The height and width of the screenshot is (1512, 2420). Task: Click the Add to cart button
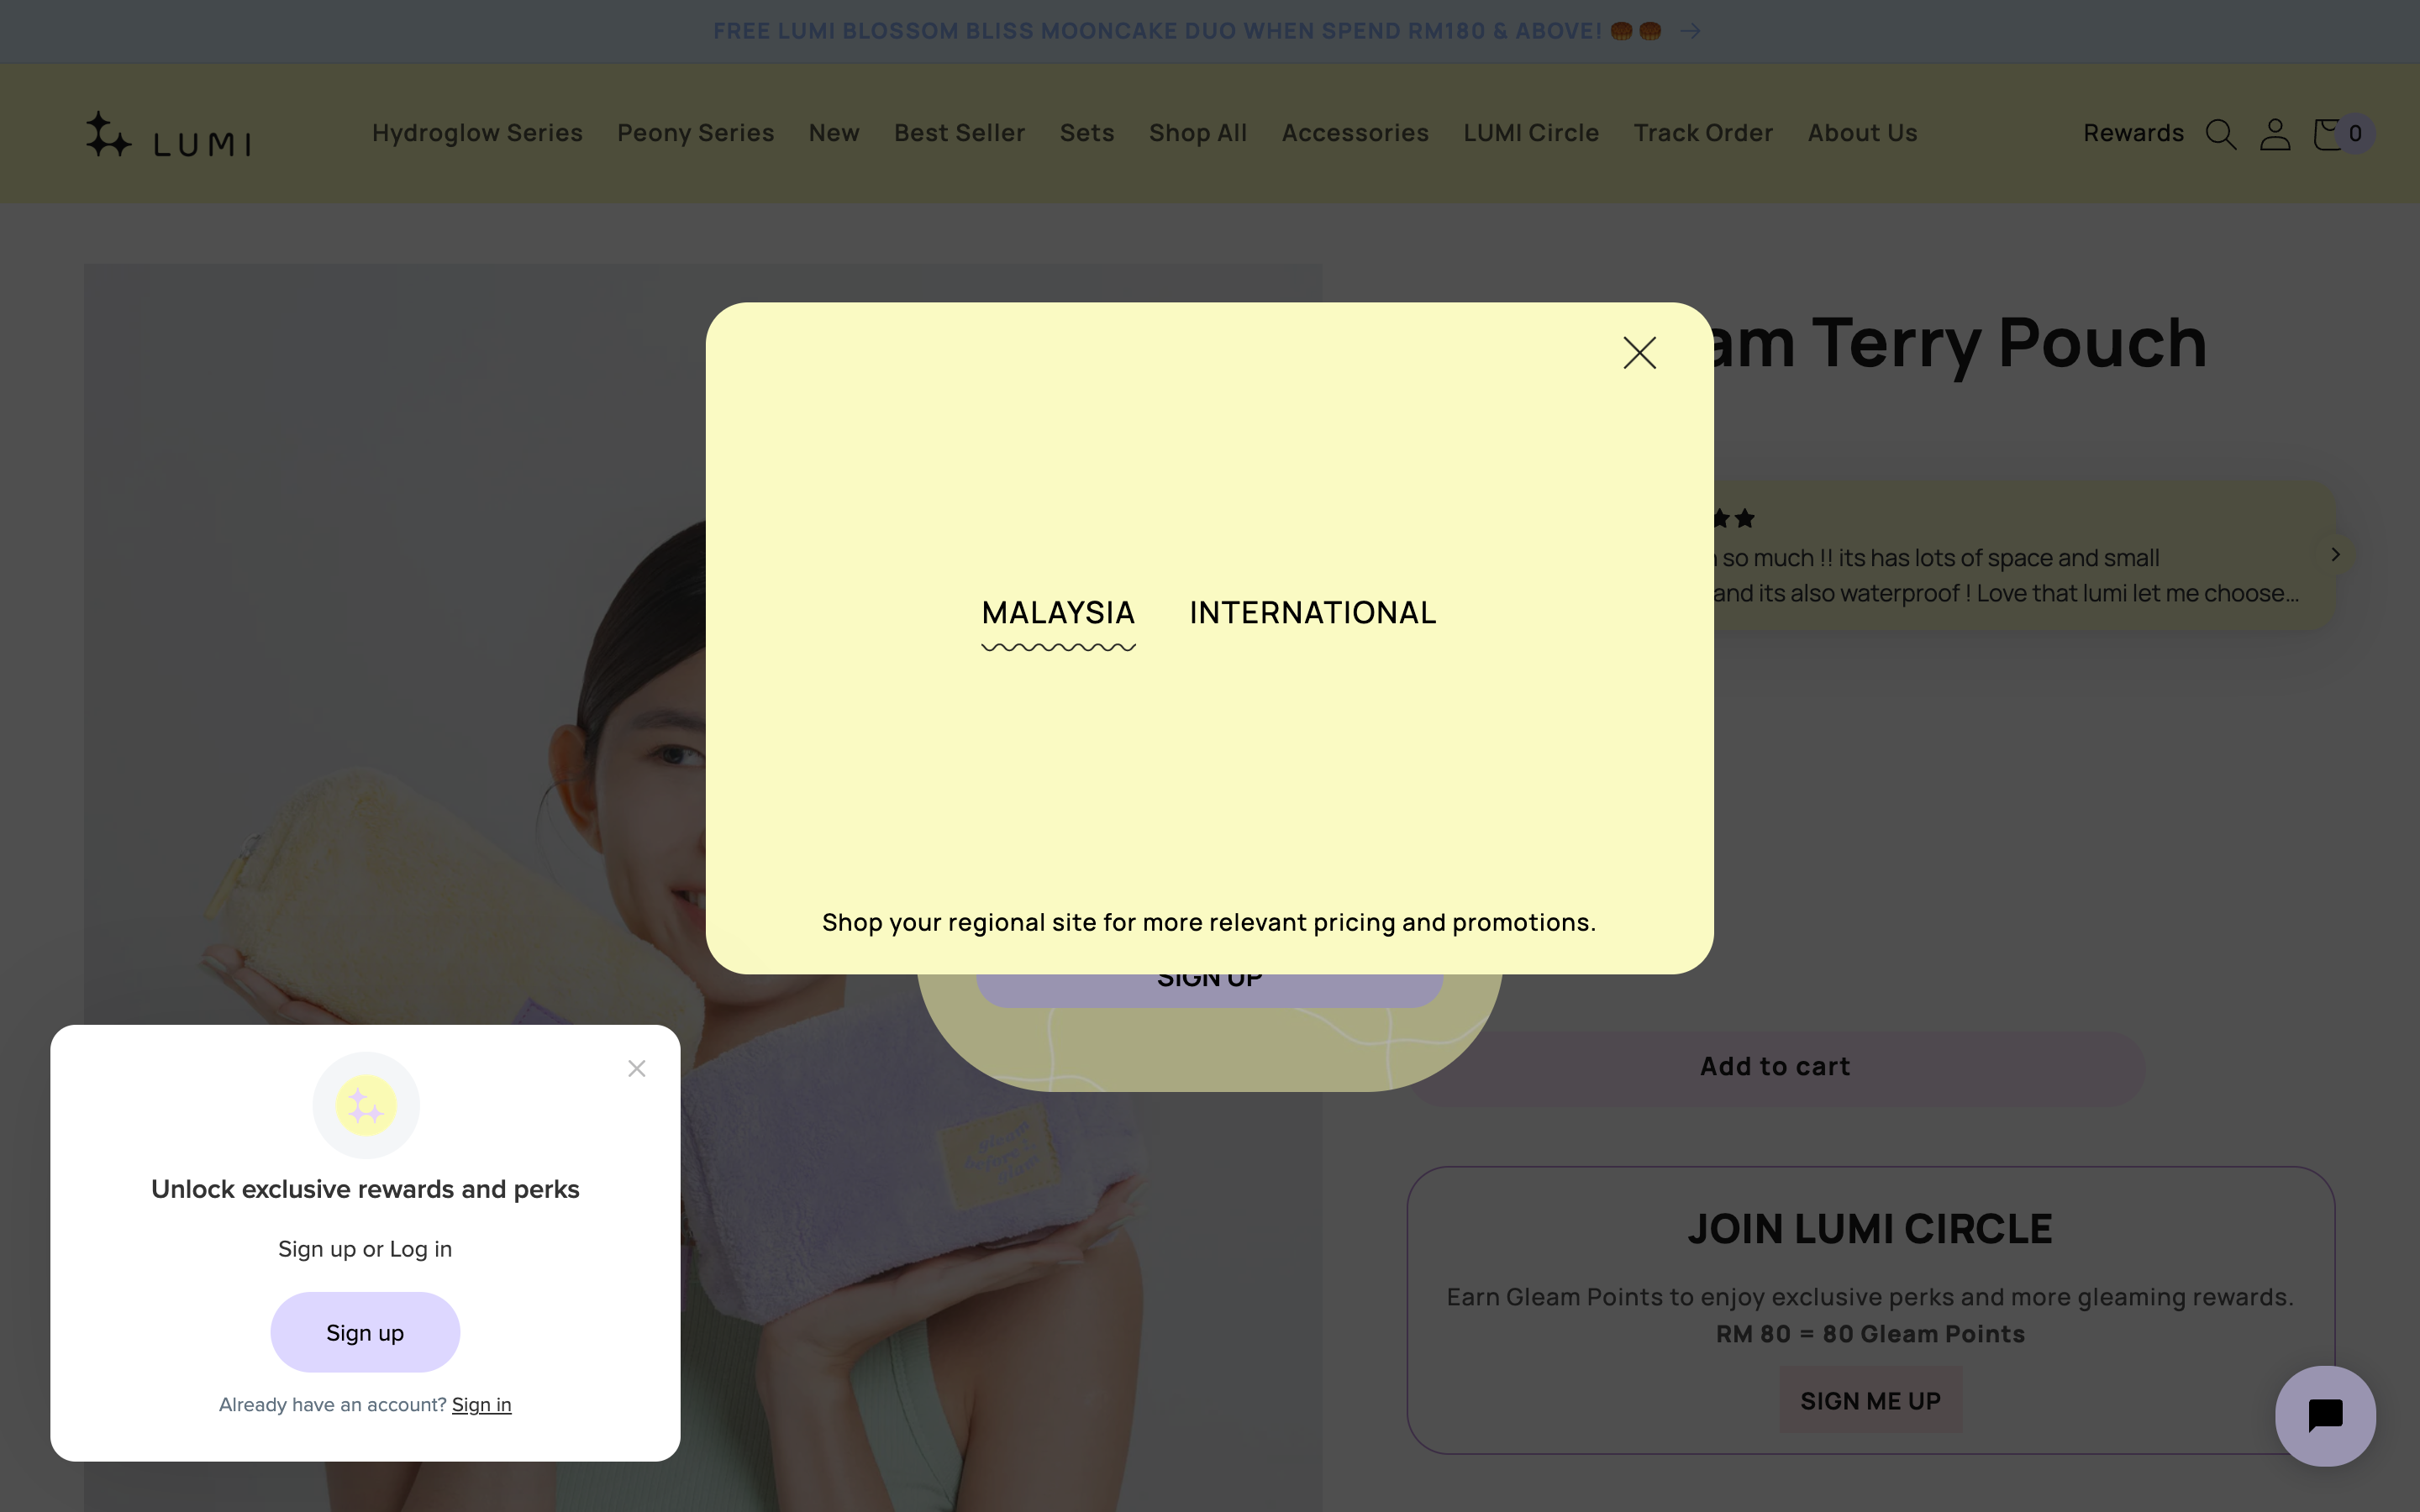point(1775,1067)
